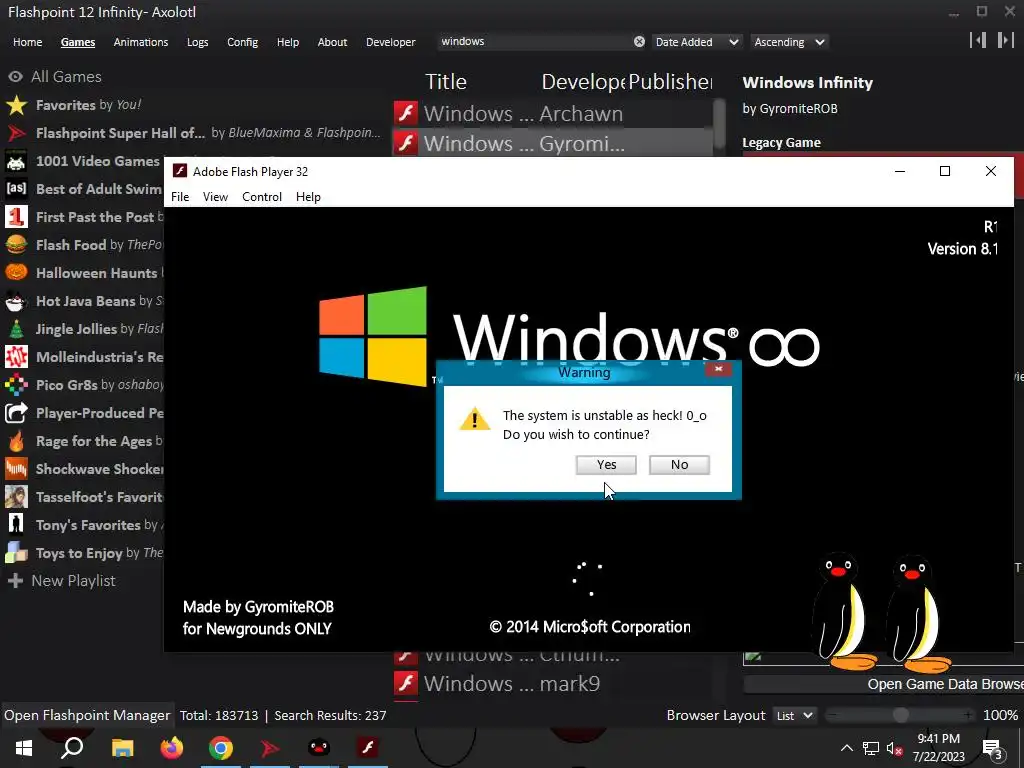Open the Toys to Enjoy blocks icon
1024x768 pixels.
16,553
